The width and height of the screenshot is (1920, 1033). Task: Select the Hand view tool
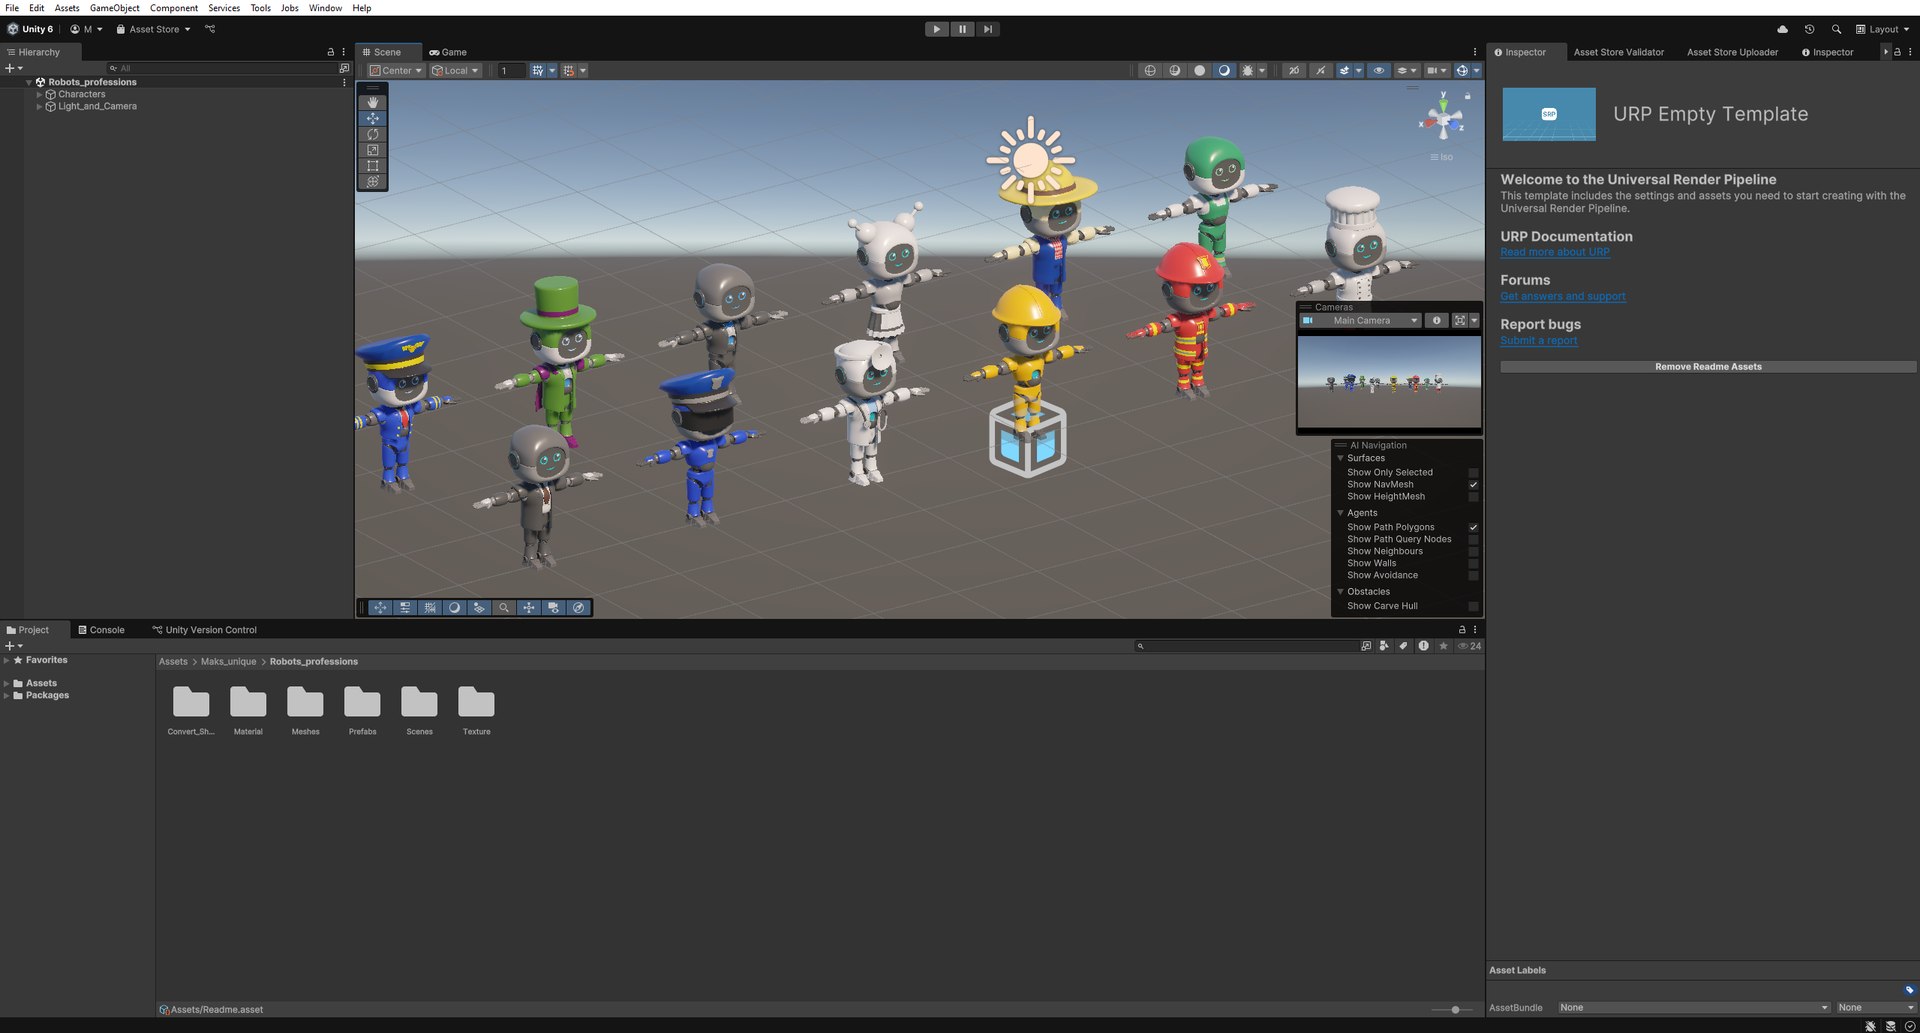tap(372, 102)
